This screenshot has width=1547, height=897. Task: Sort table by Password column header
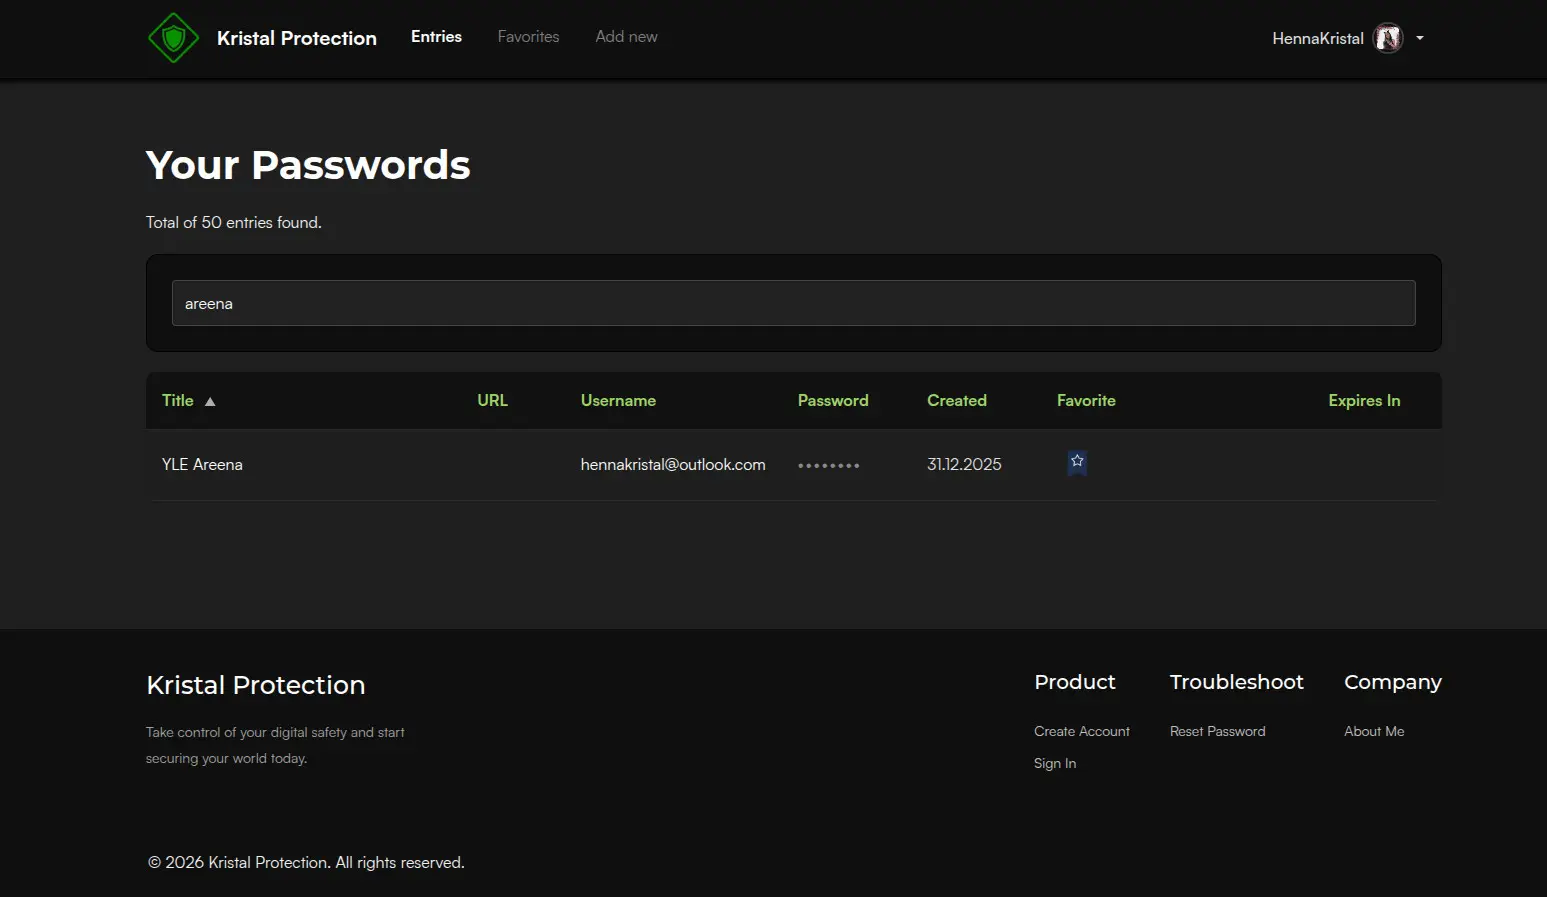click(833, 400)
